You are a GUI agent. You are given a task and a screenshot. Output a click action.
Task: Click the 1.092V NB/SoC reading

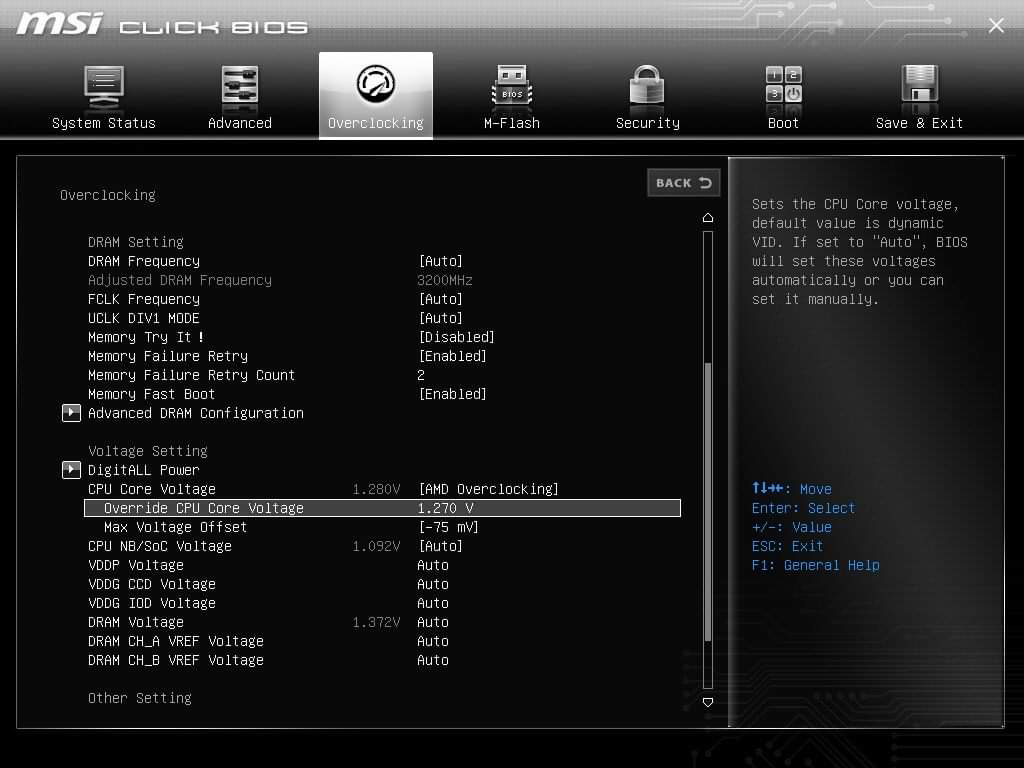(376, 546)
